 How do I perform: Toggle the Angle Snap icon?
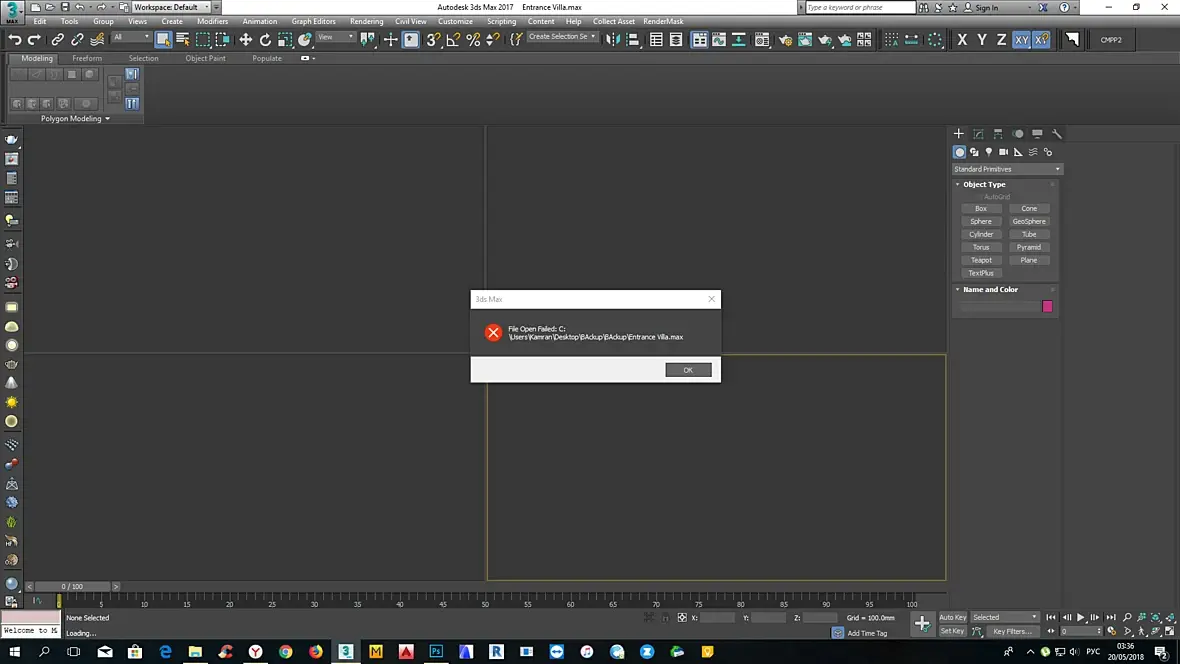coord(453,40)
